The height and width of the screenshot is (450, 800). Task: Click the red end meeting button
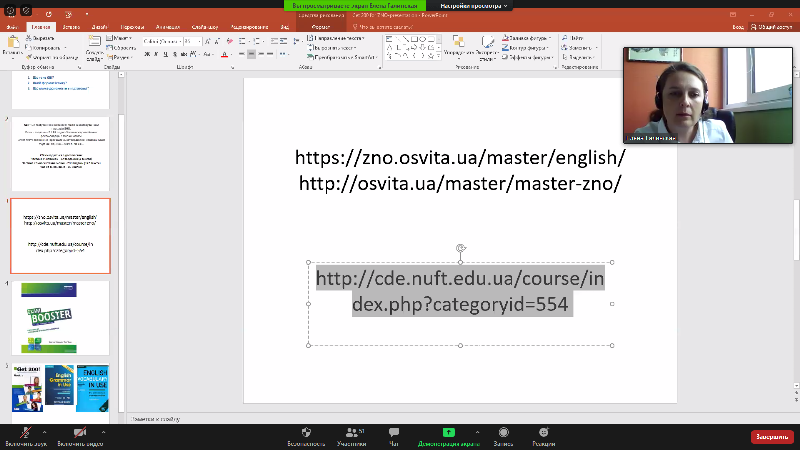772,437
